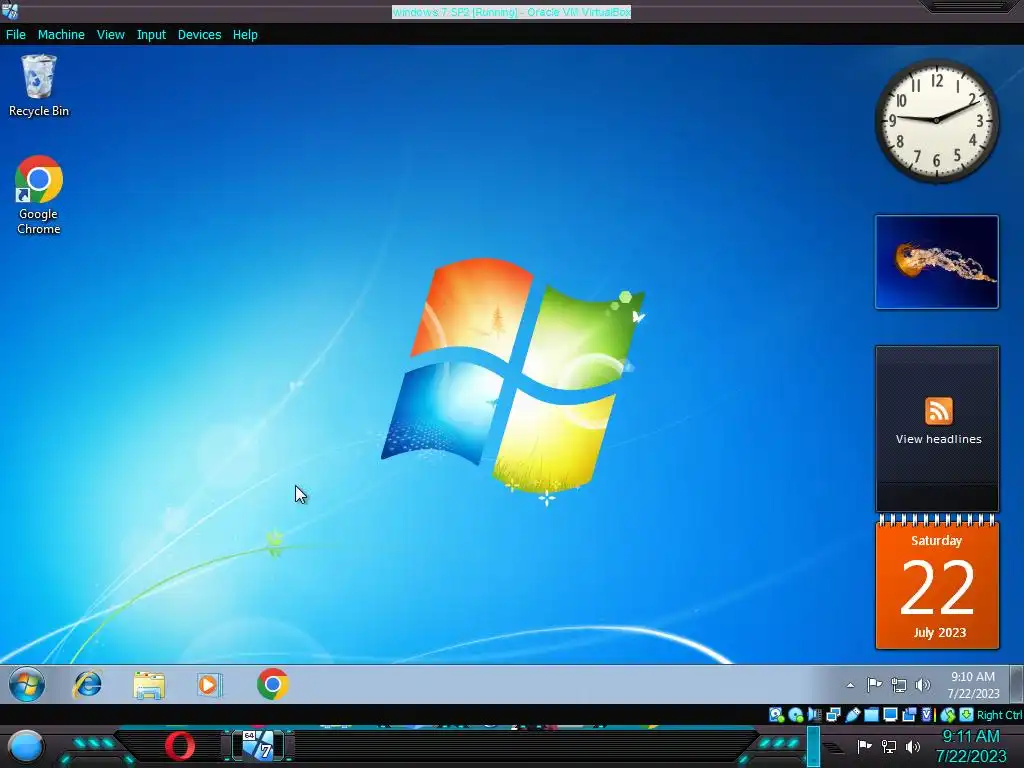1024x768 pixels.
Task: Open the View menu
Action: 110,35
